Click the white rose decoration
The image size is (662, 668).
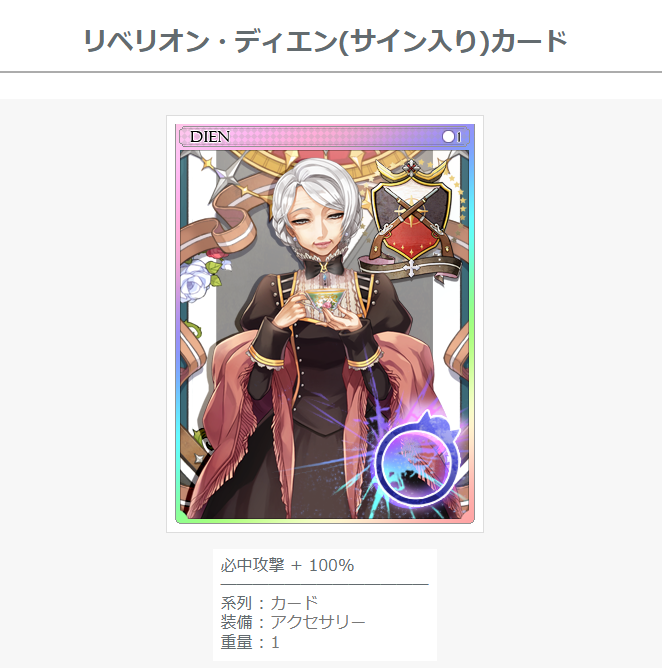pos(195,277)
